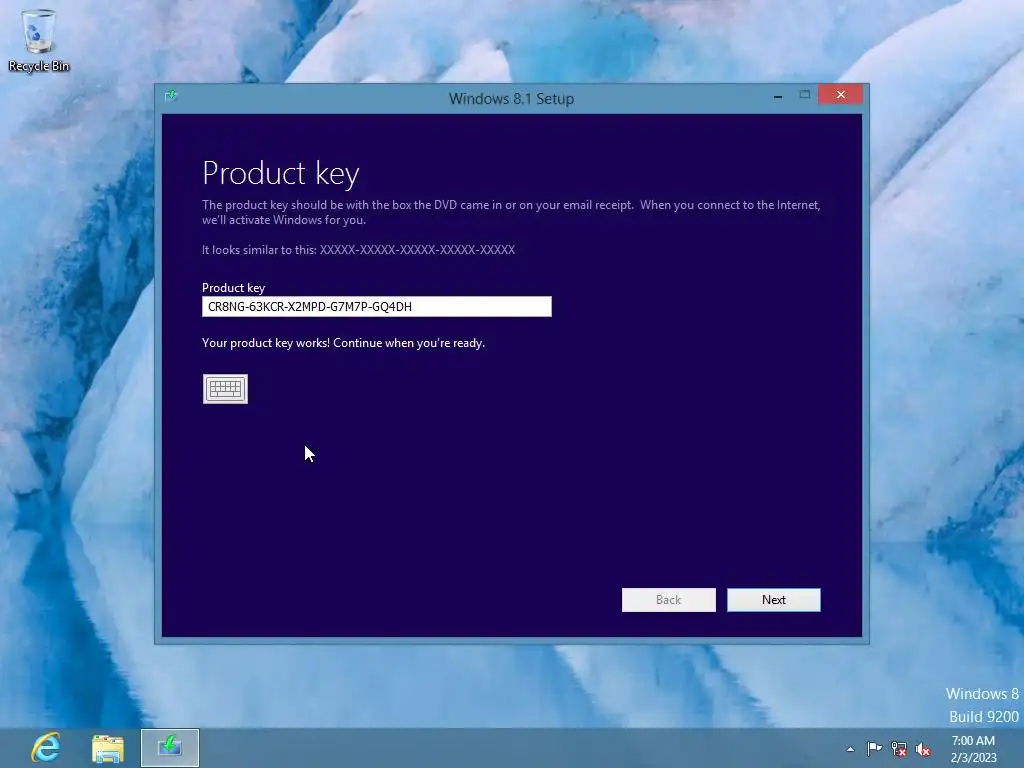
Task: Click the grayed Back button
Action: click(x=669, y=600)
